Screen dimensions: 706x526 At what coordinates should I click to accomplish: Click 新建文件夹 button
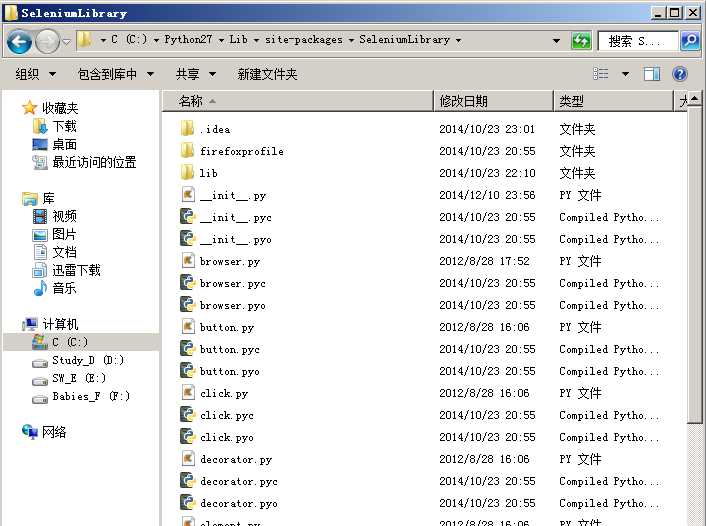pyautogui.click(x=267, y=74)
